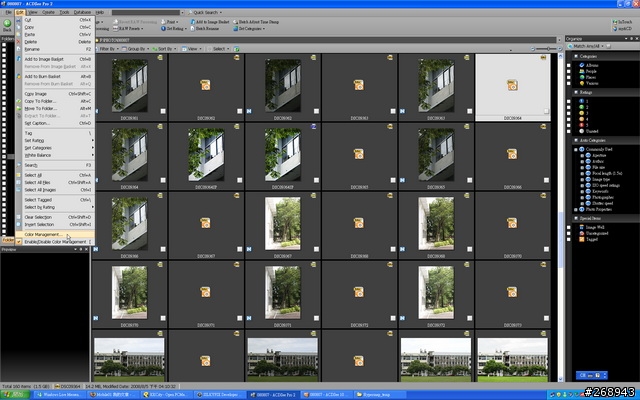Screen dimensions: 640x400
Task: Choose Select All from Edit menu
Action: [55, 175]
